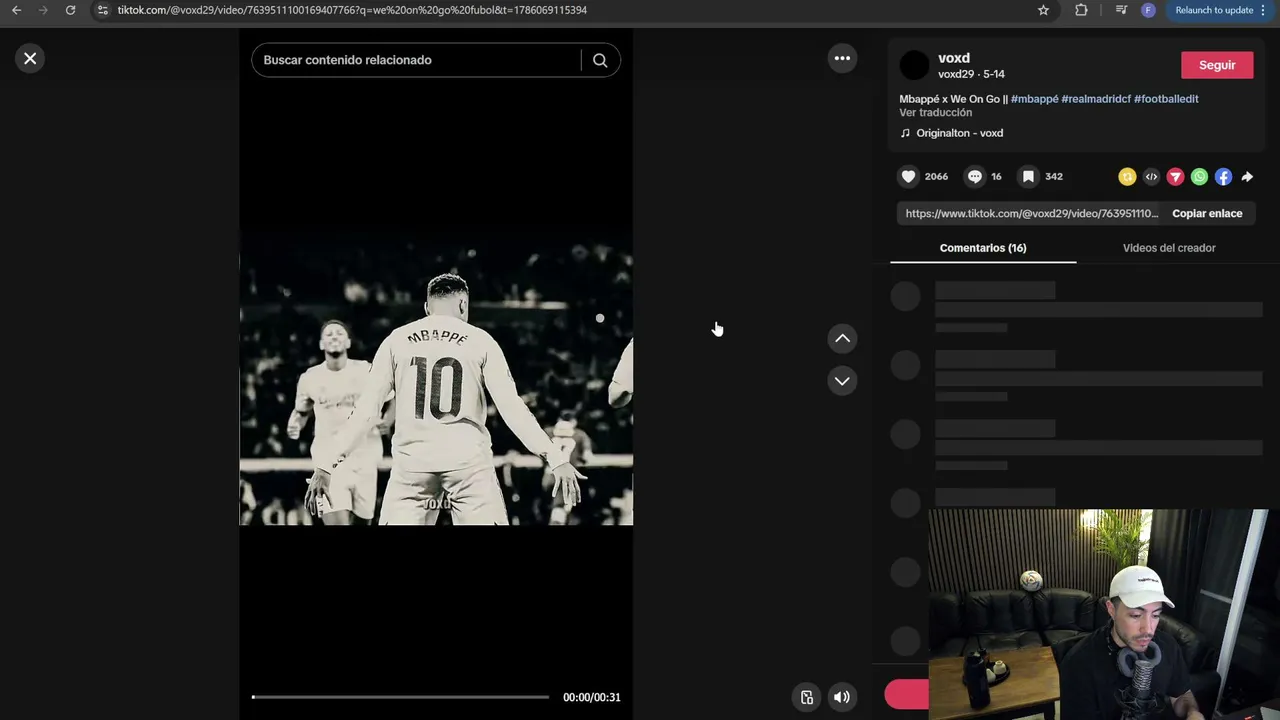
Task: Expand more share options arrow
Action: (1247, 177)
